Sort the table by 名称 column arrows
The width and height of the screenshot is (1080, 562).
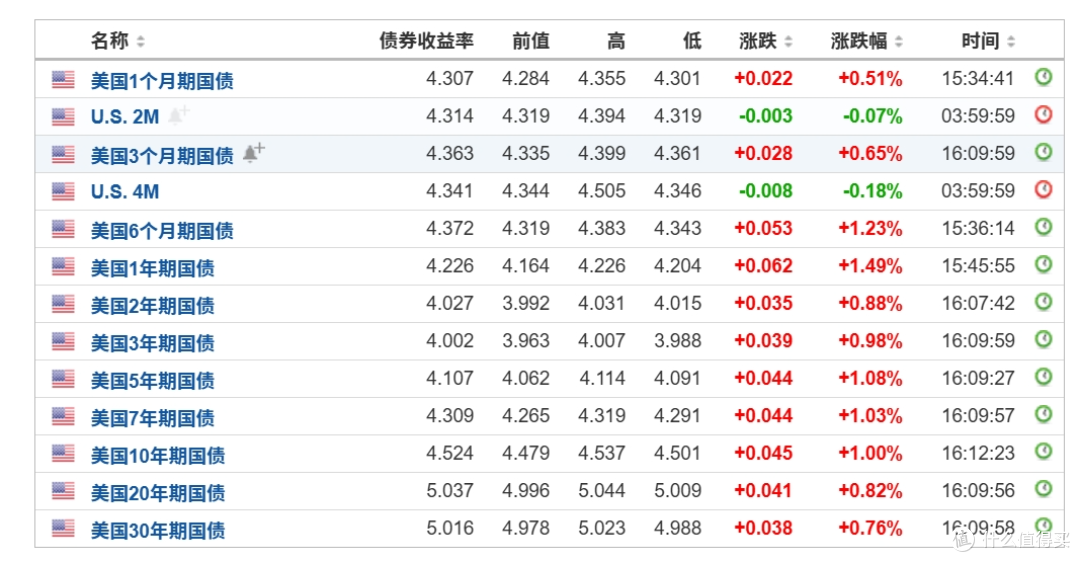click(x=141, y=41)
